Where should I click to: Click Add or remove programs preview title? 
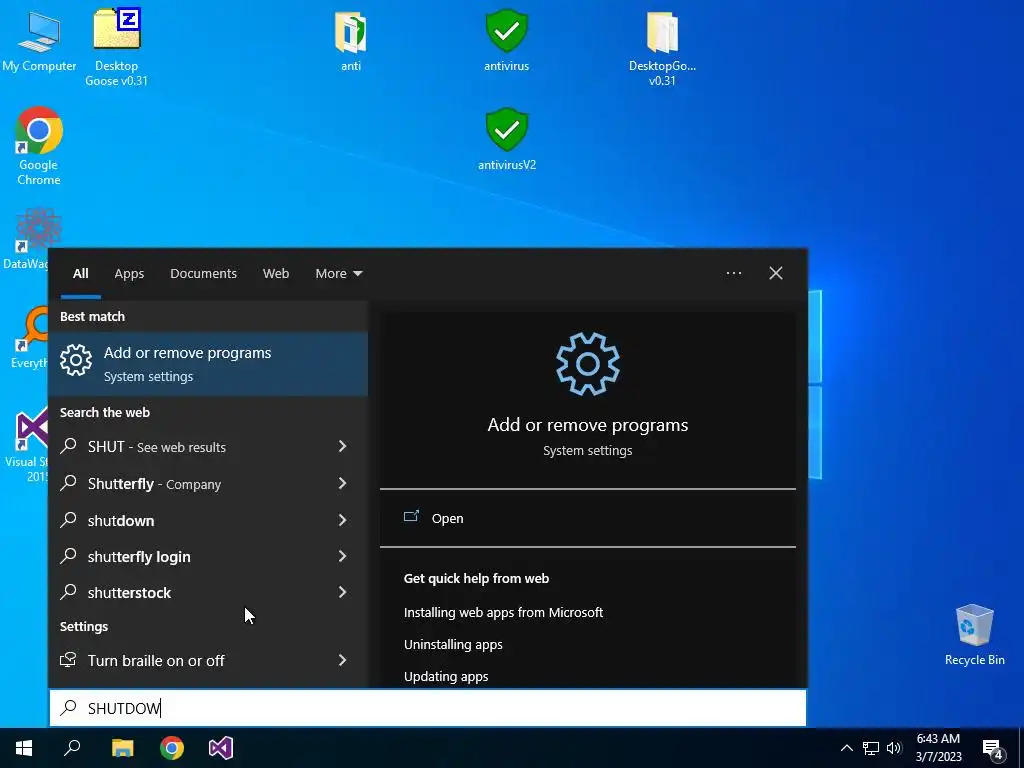(x=588, y=425)
